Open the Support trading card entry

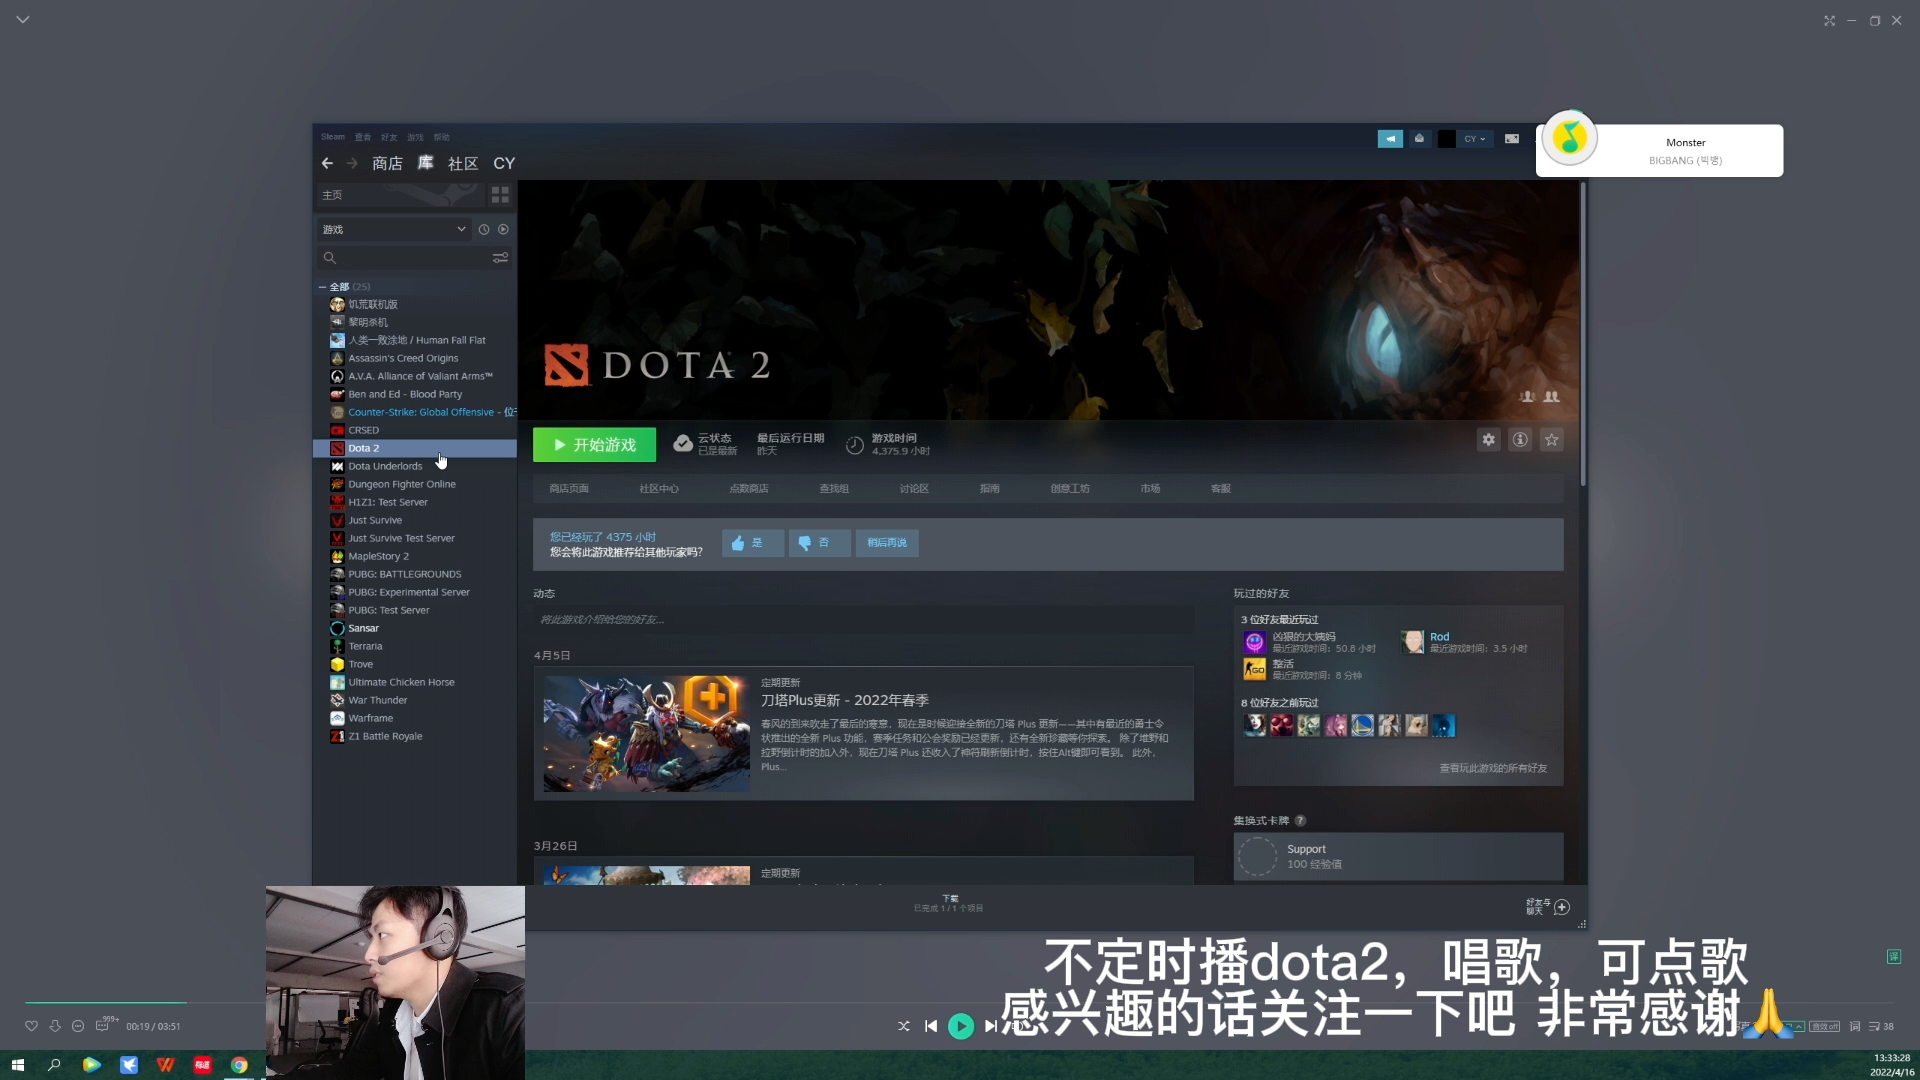point(1398,857)
